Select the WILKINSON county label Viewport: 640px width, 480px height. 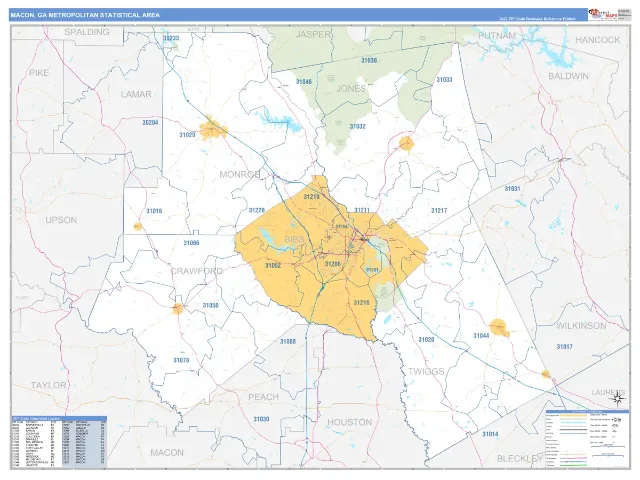[581, 326]
